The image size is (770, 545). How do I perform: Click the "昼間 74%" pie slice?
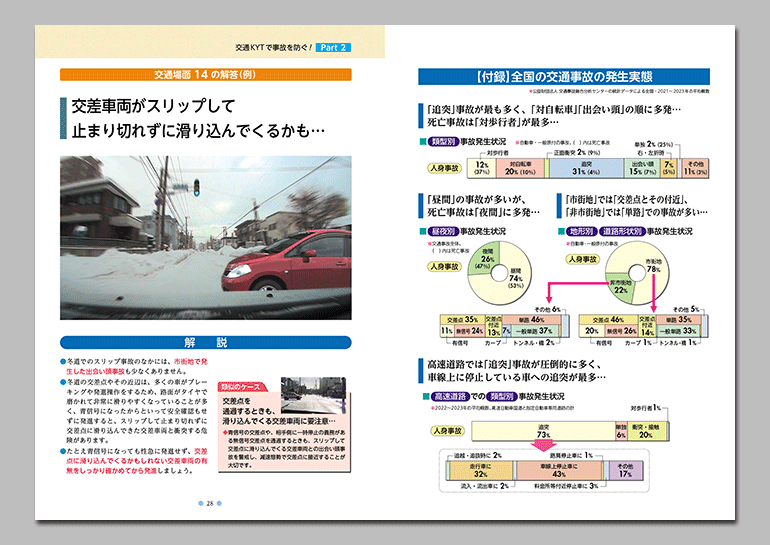point(516,278)
